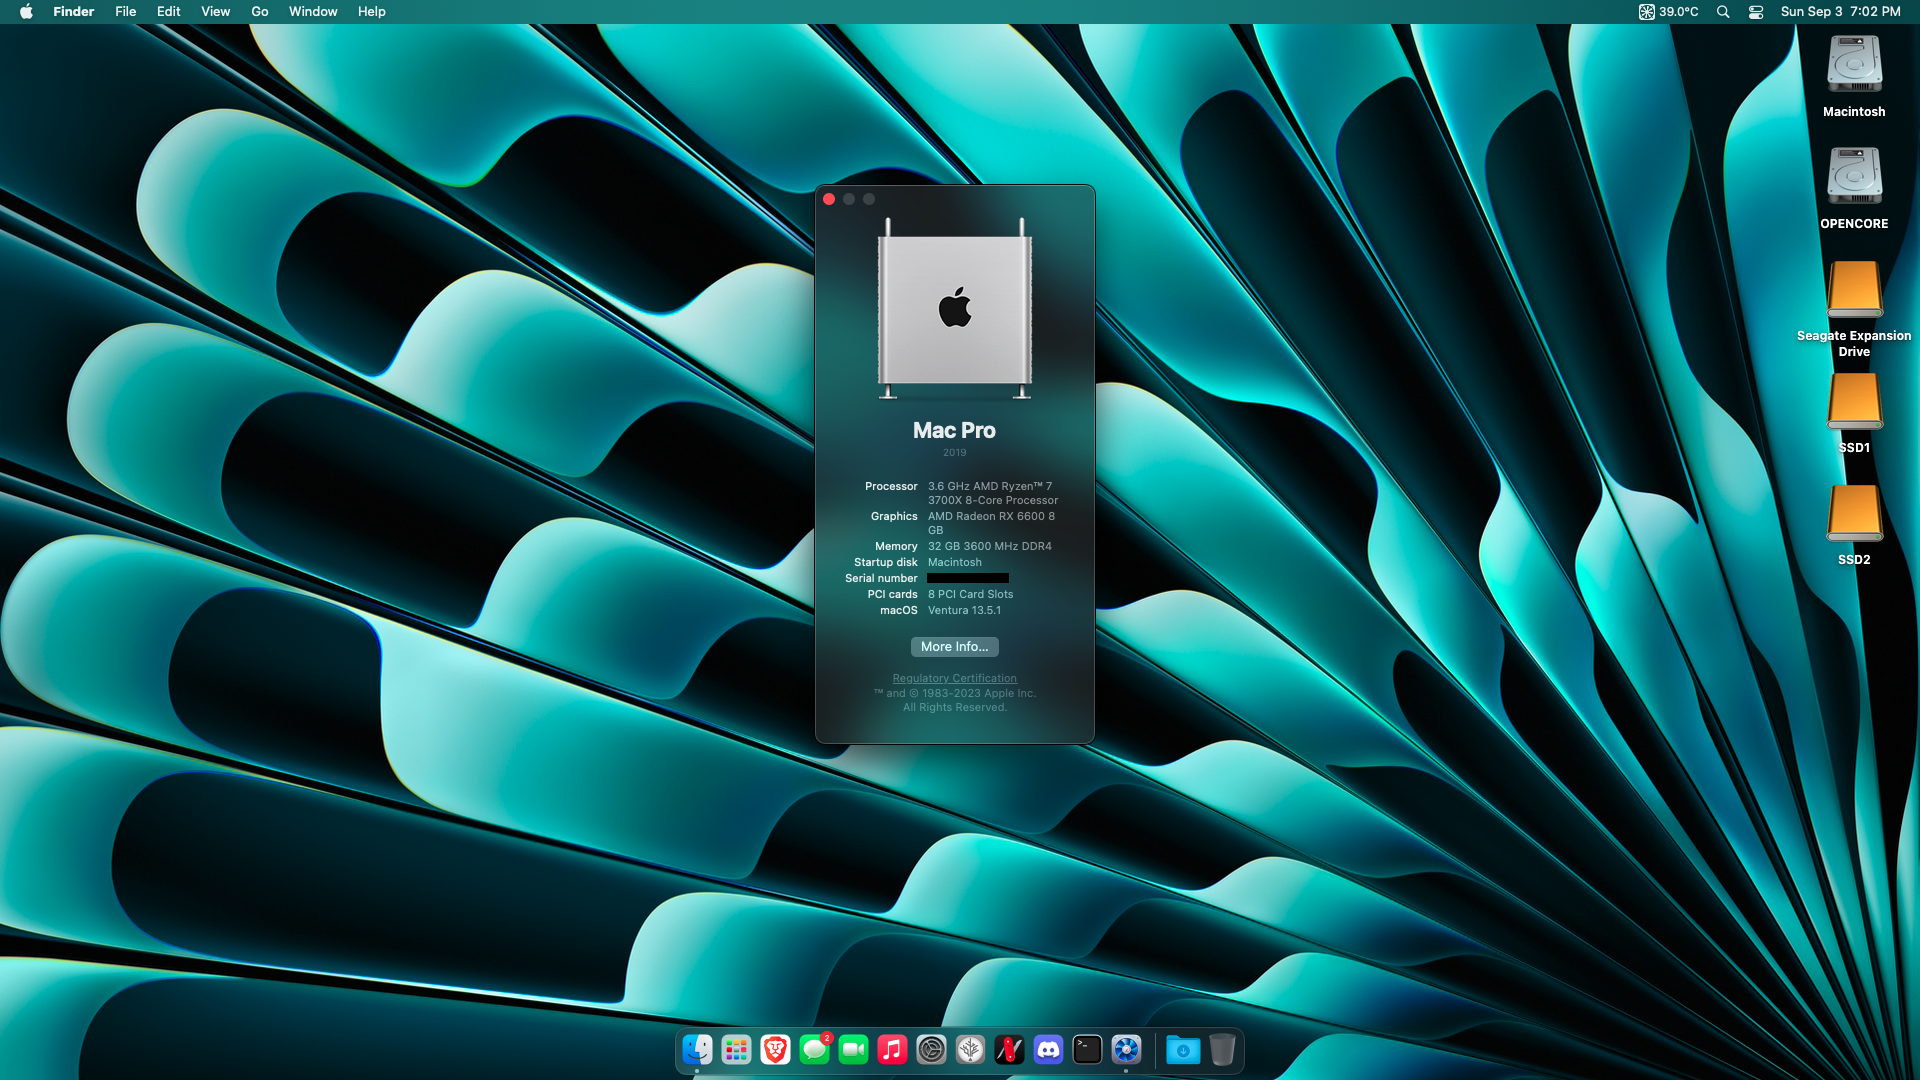
Task: Open the View menu
Action: (216, 12)
